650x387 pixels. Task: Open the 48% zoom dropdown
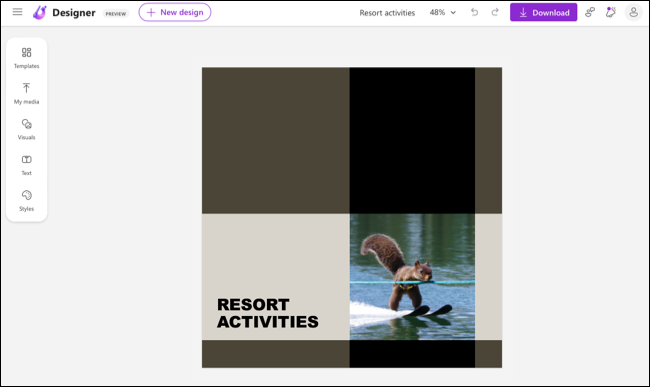pos(443,12)
